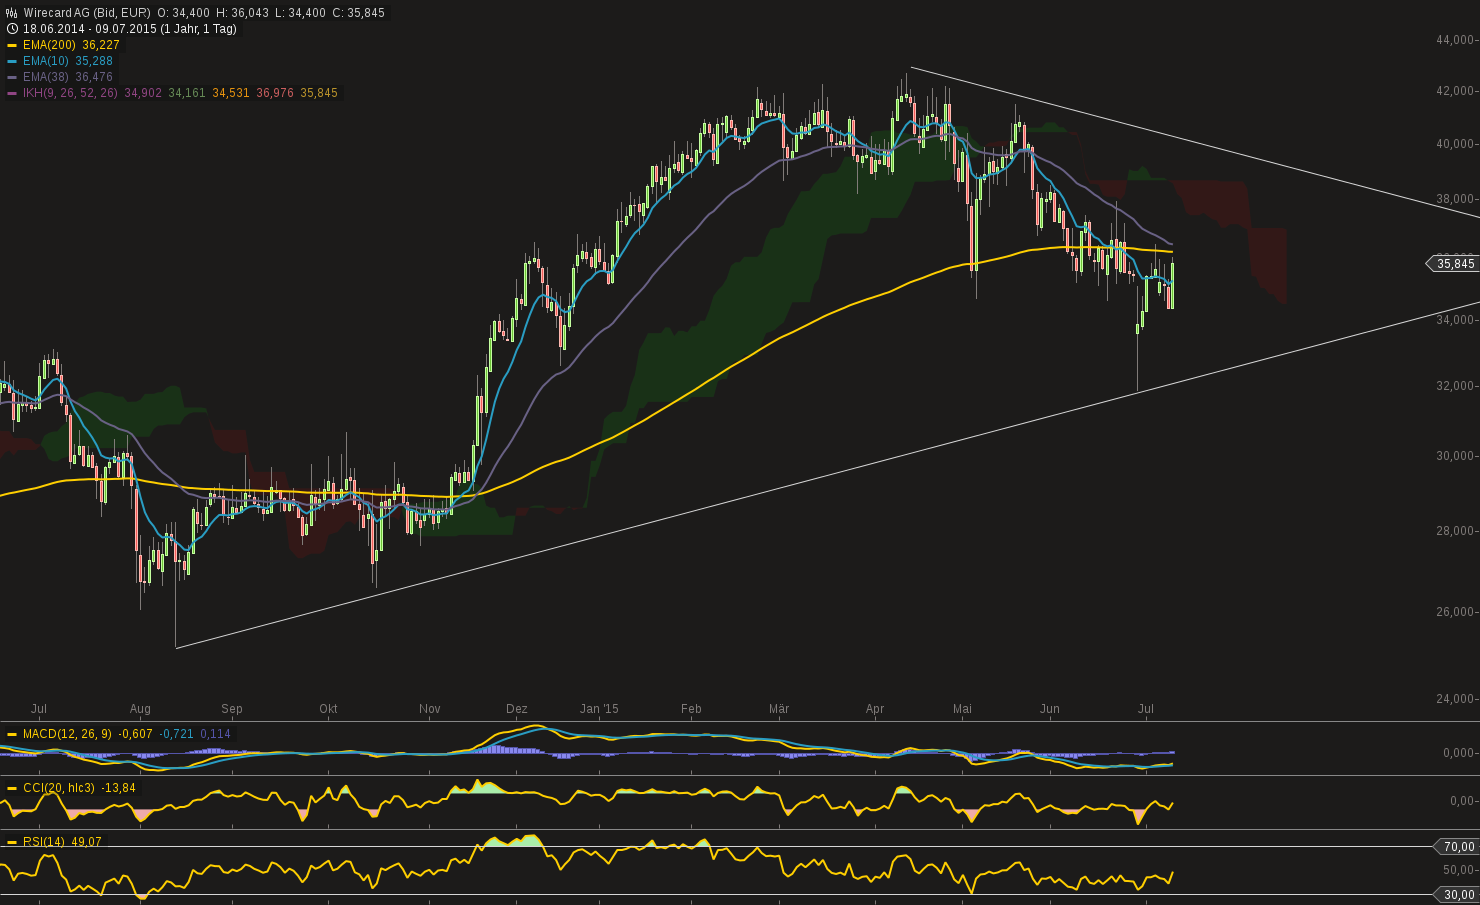Click the RSI 70,00 overbought level tag
1480x905 pixels.
(1456, 847)
